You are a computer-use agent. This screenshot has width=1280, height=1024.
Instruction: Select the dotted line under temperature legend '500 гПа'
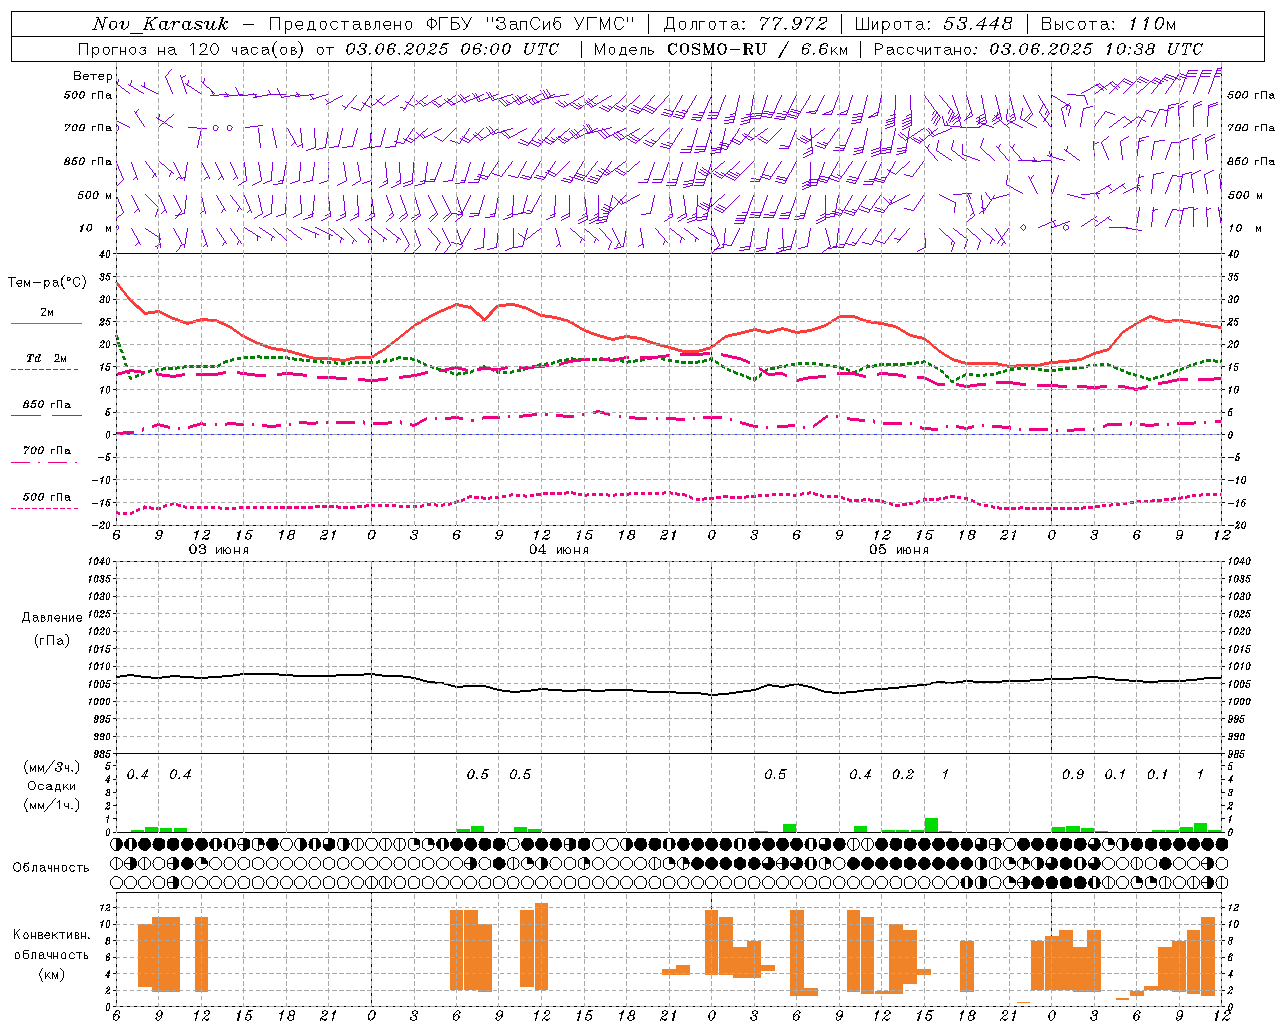44,508
